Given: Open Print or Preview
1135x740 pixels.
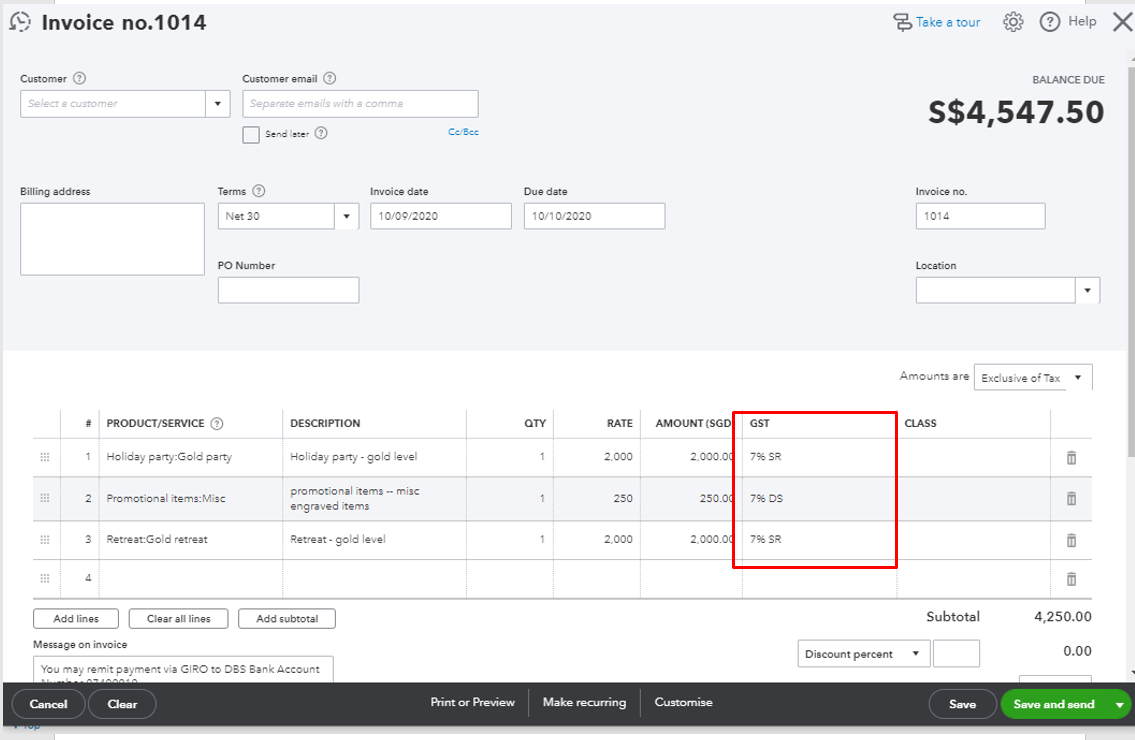Looking at the screenshot, I should [472, 703].
